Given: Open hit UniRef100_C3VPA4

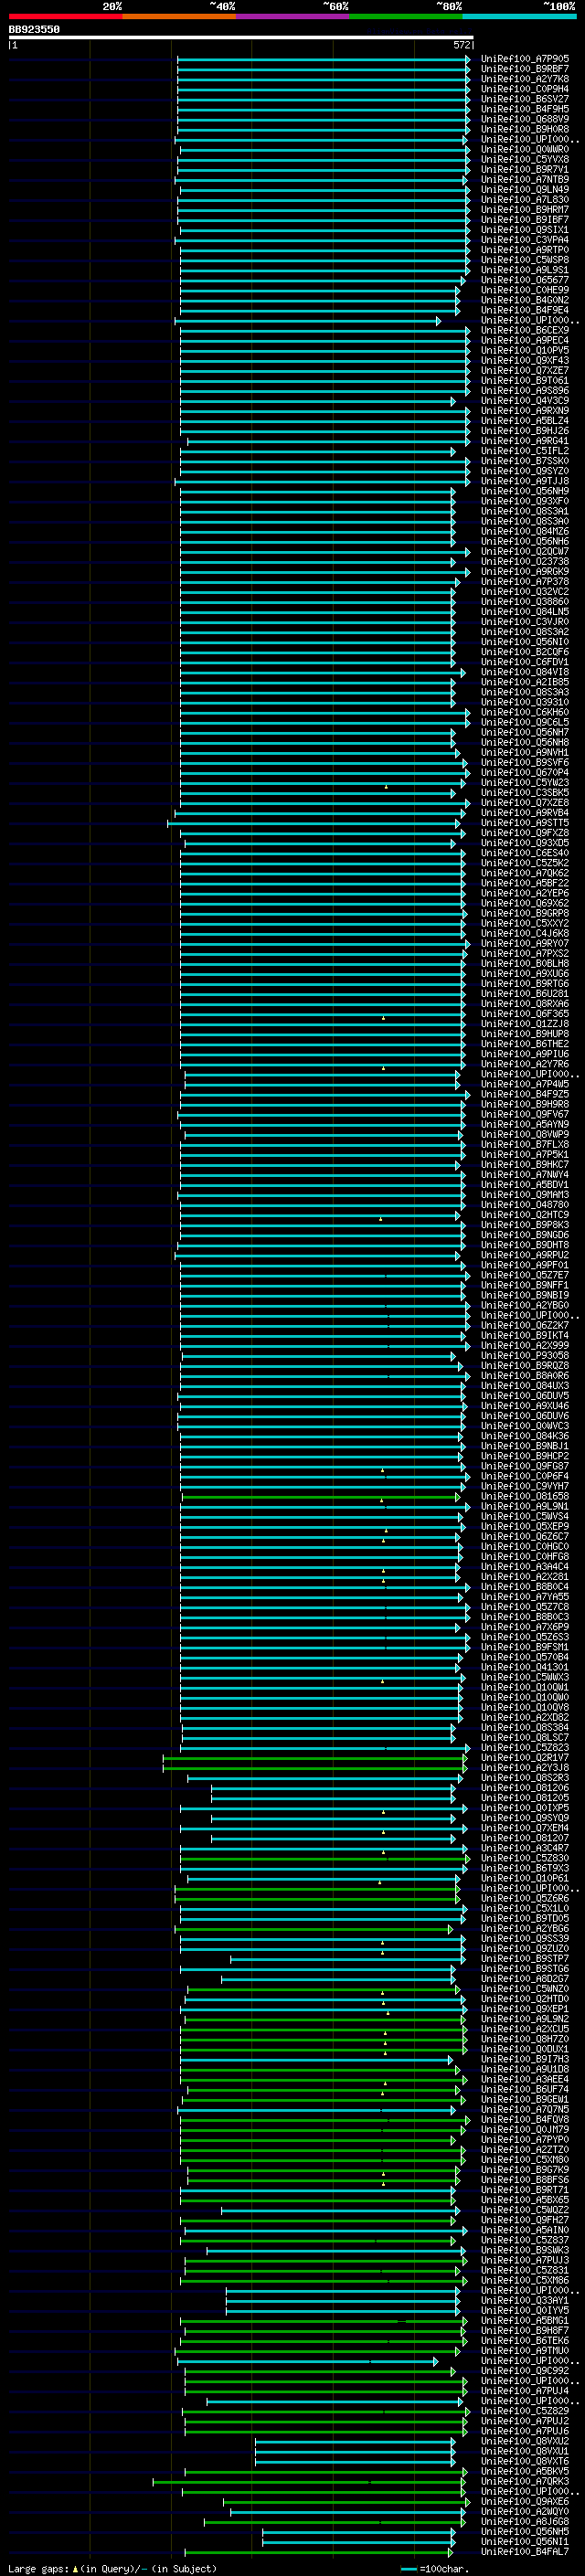Looking at the screenshot, I should click(x=525, y=240).
